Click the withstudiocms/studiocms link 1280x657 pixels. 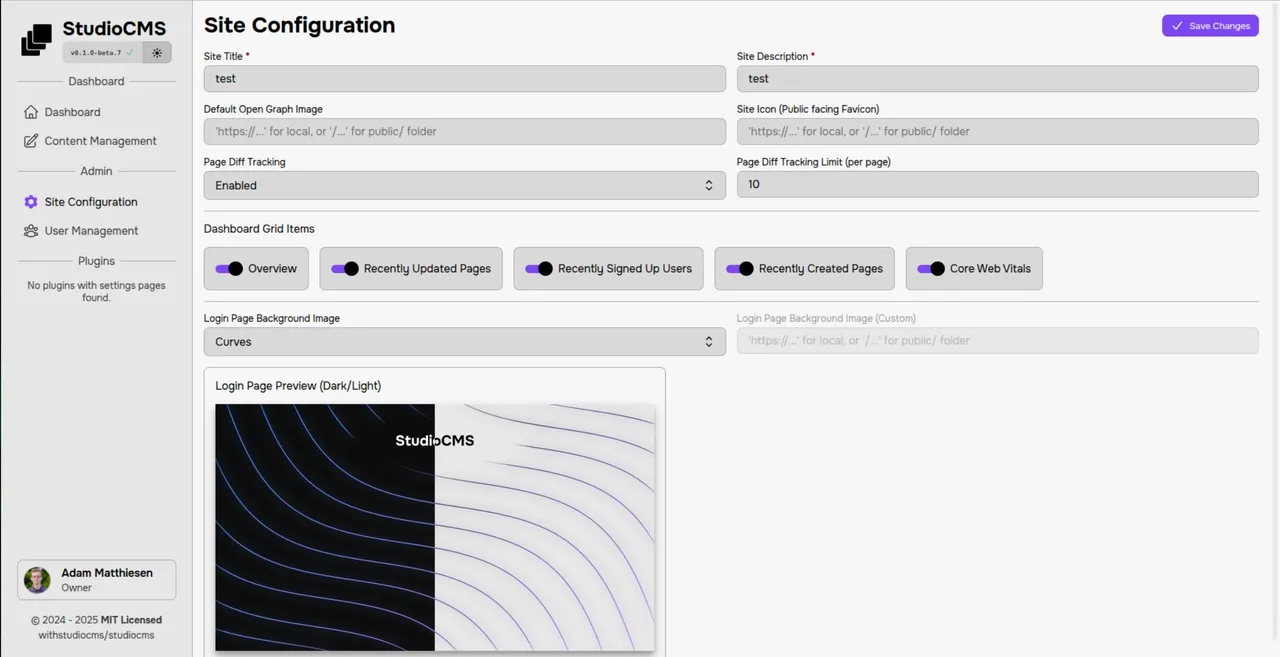[x=96, y=635]
